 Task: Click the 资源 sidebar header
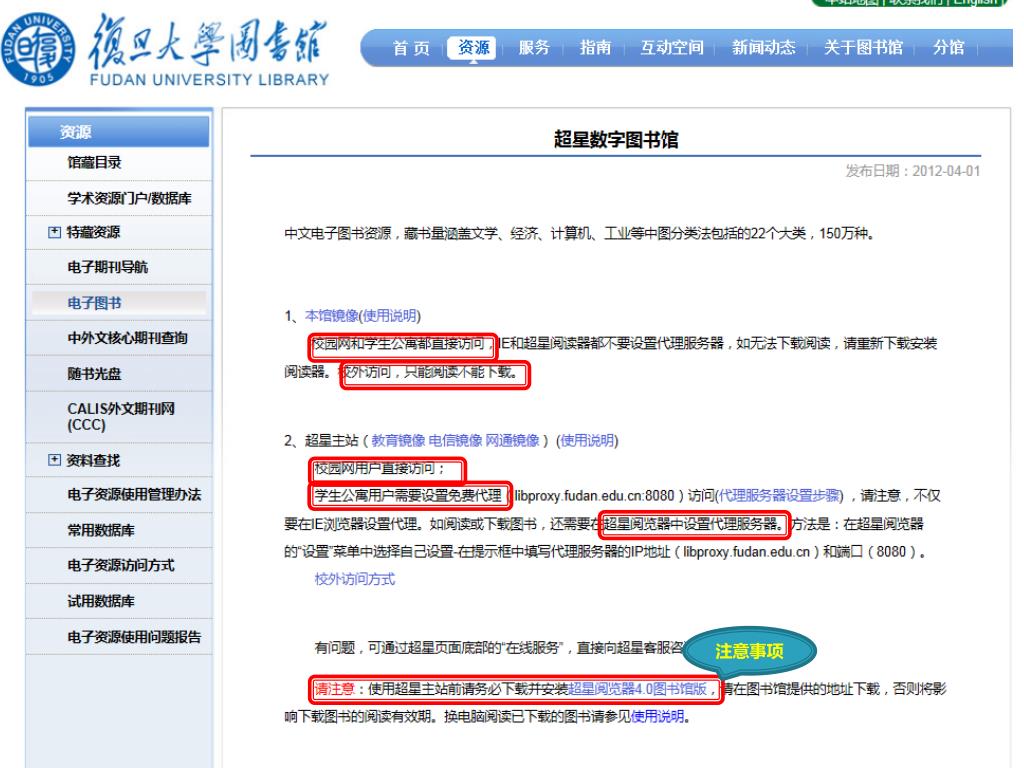118,131
